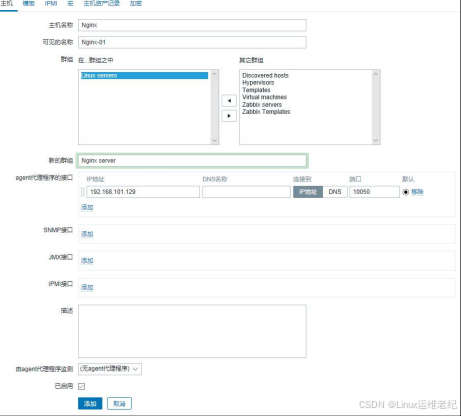Click down scroll arrow of 在...群组之中 list
The image size is (461, 416).
coord(215,140)
